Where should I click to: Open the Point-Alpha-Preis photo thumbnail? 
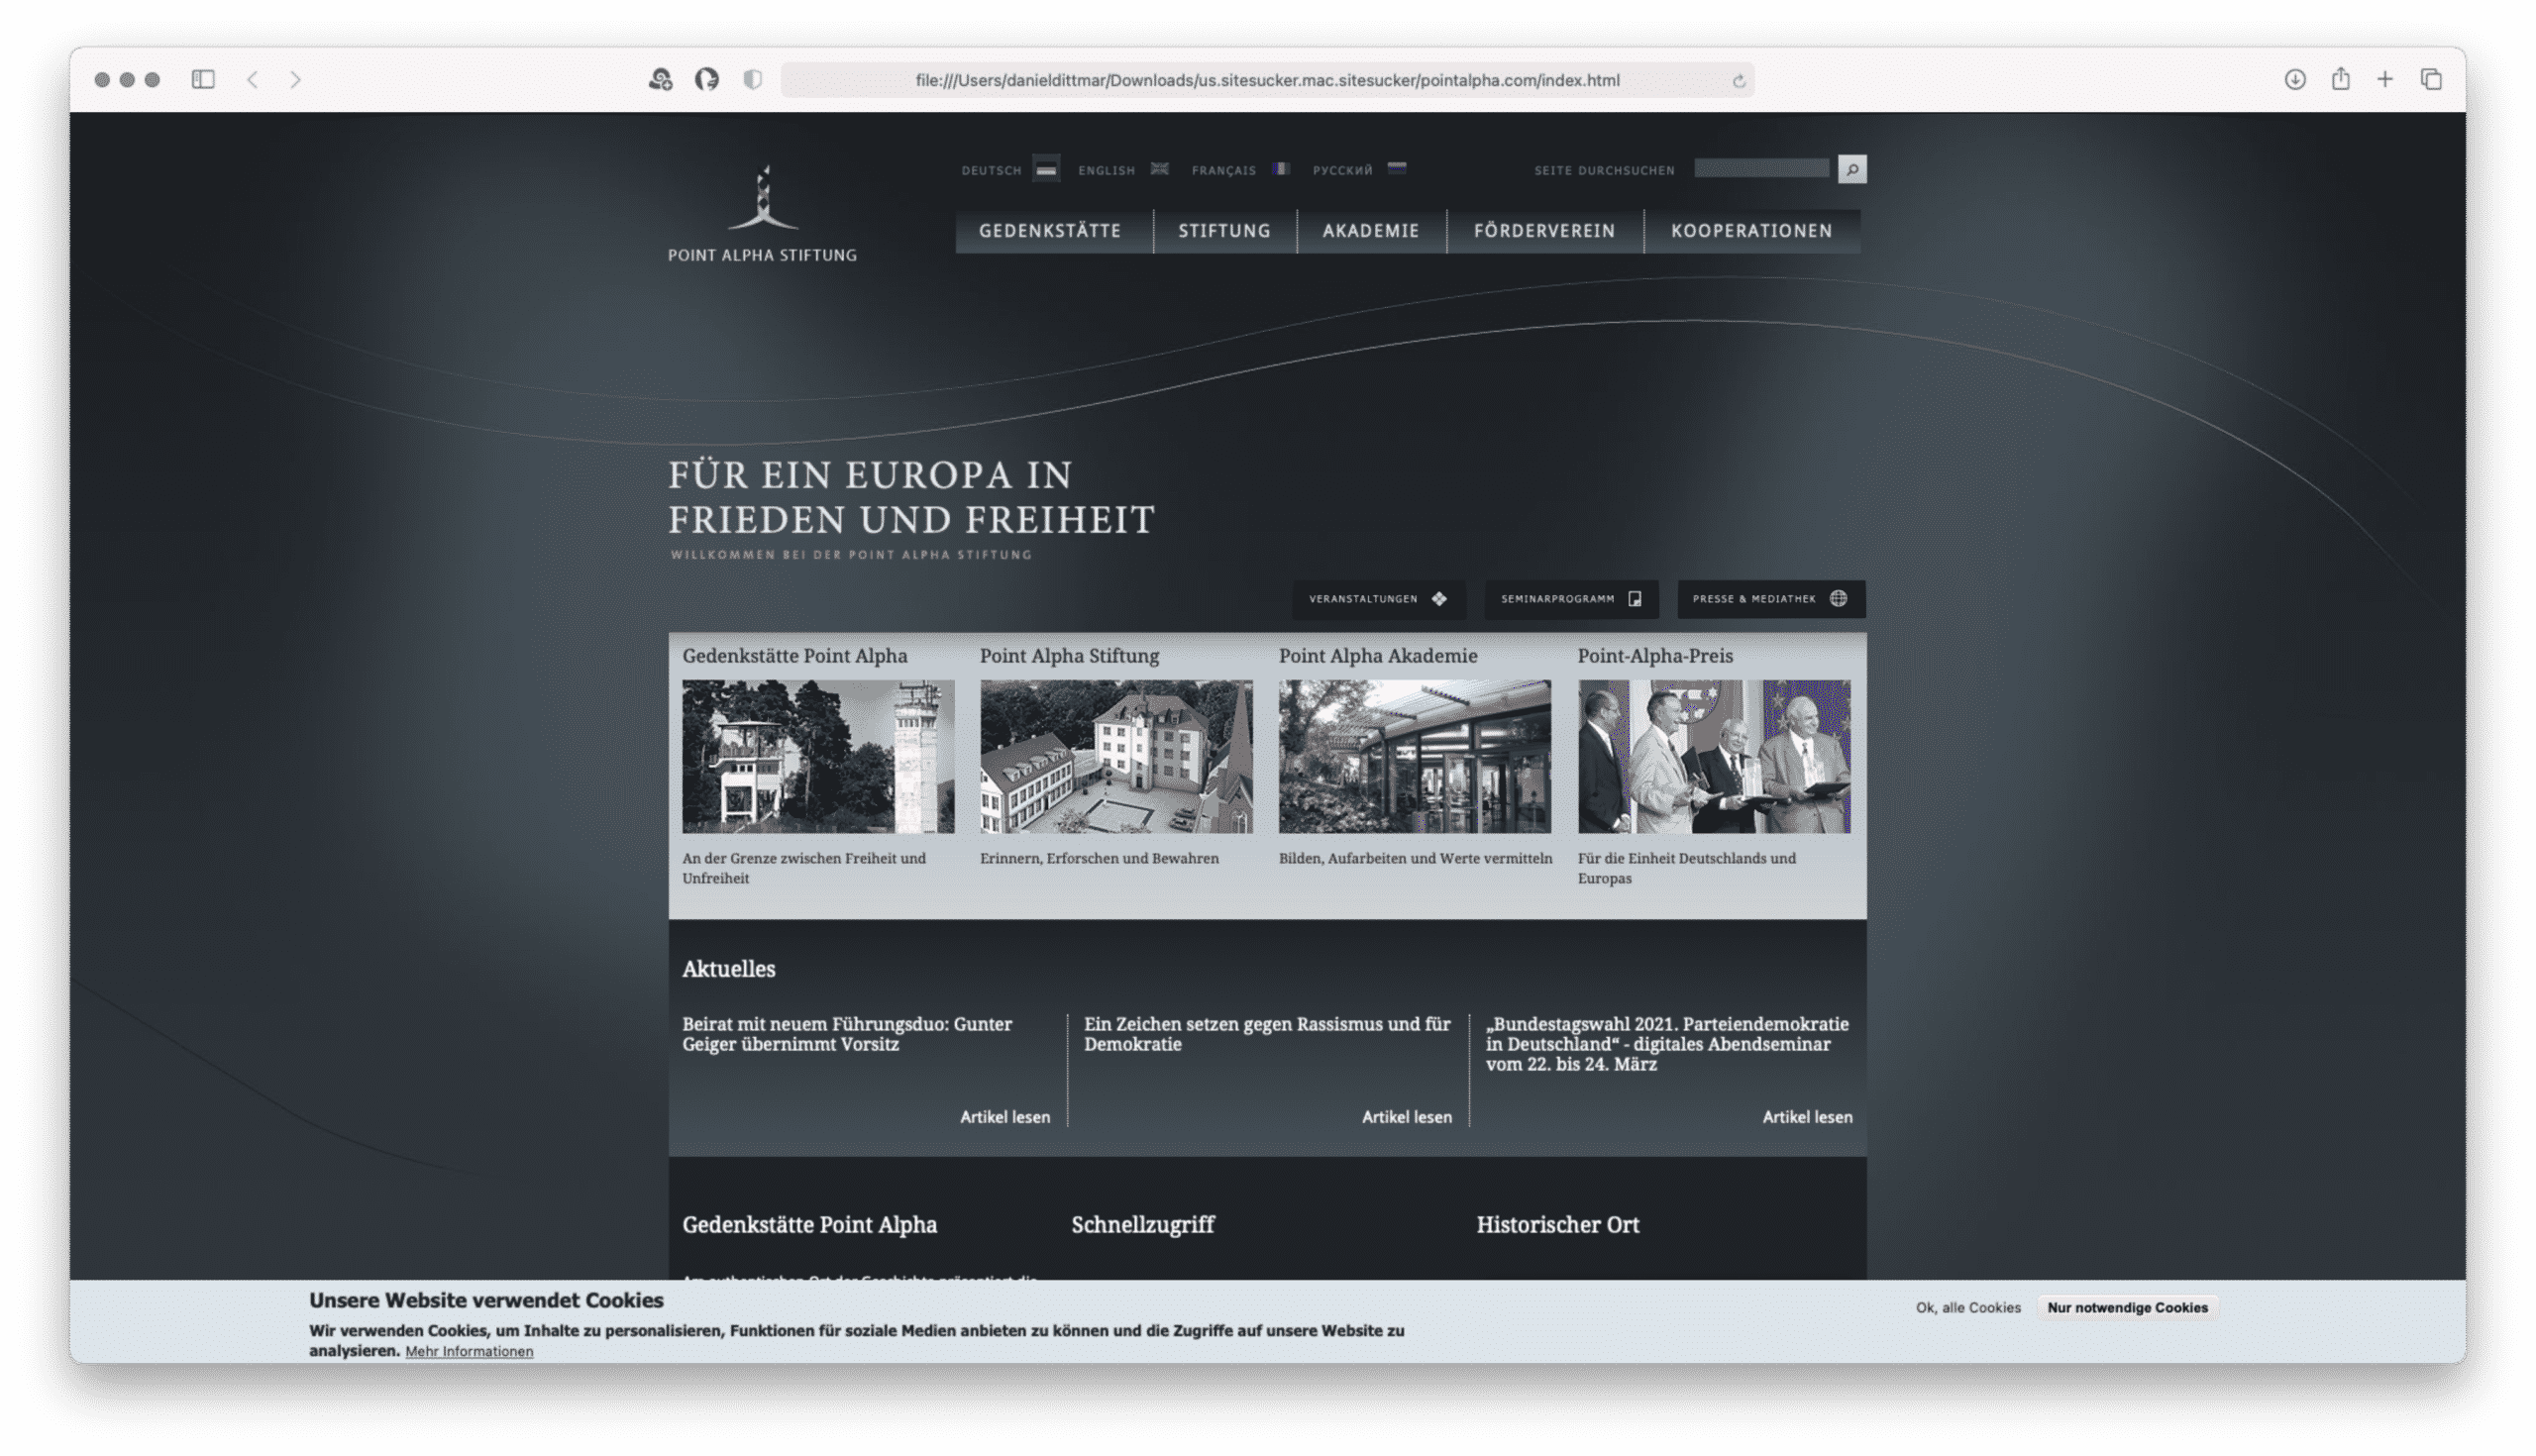click(x=1714, y=757)
